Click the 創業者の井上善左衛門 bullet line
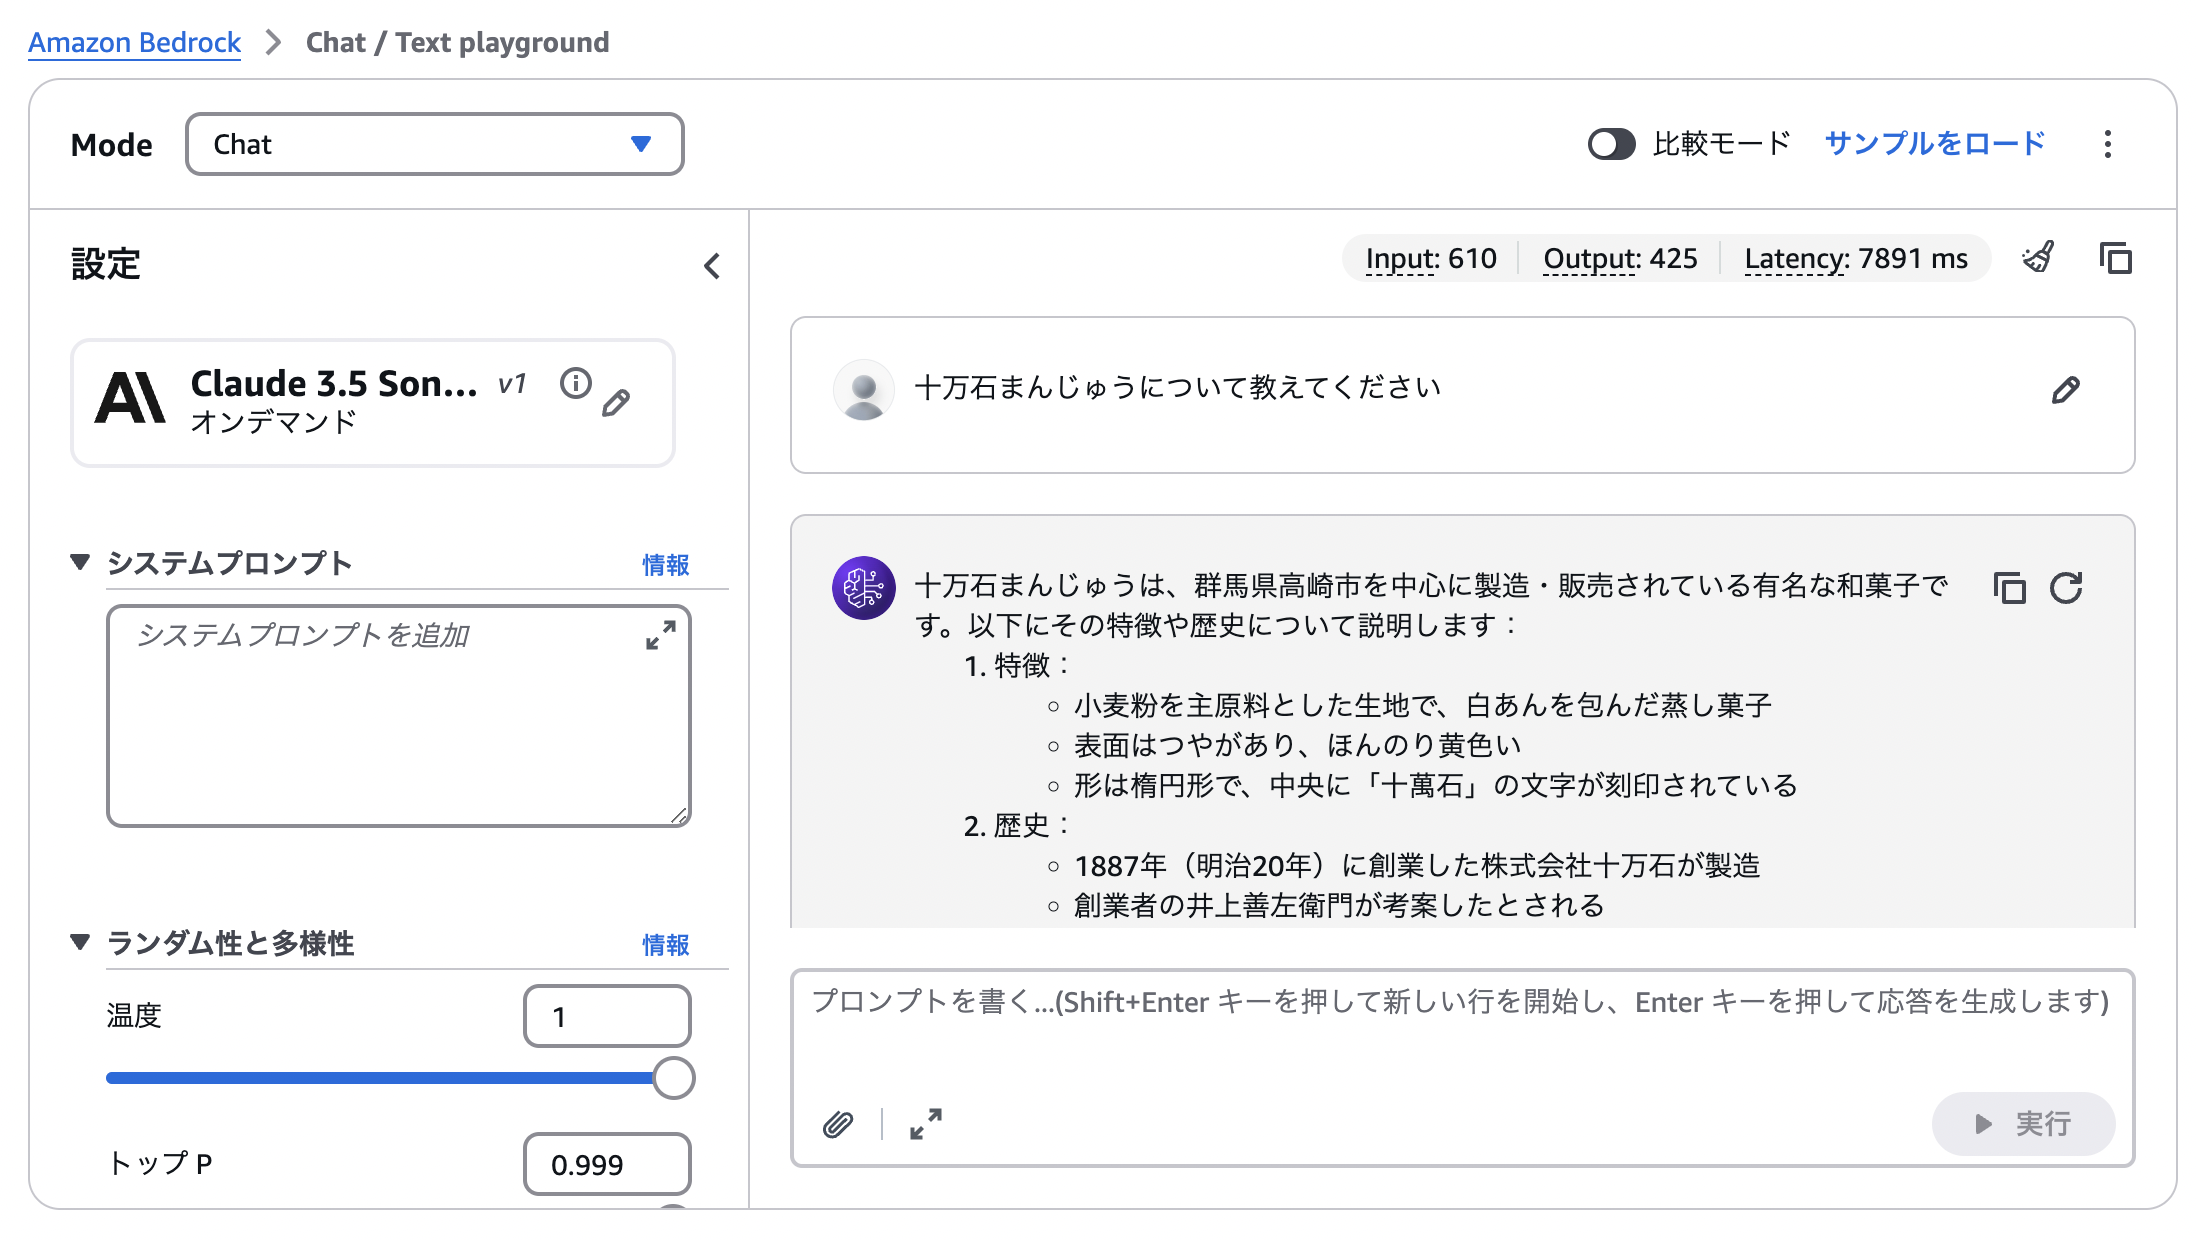Viewport: 2196px width, 1240px height. coord(1339,905)
